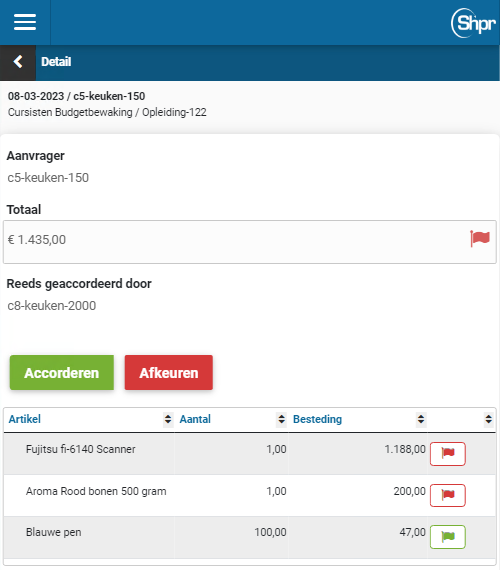Click the Besteding column header
Screen dimensions: 500x570
point(317,419)
